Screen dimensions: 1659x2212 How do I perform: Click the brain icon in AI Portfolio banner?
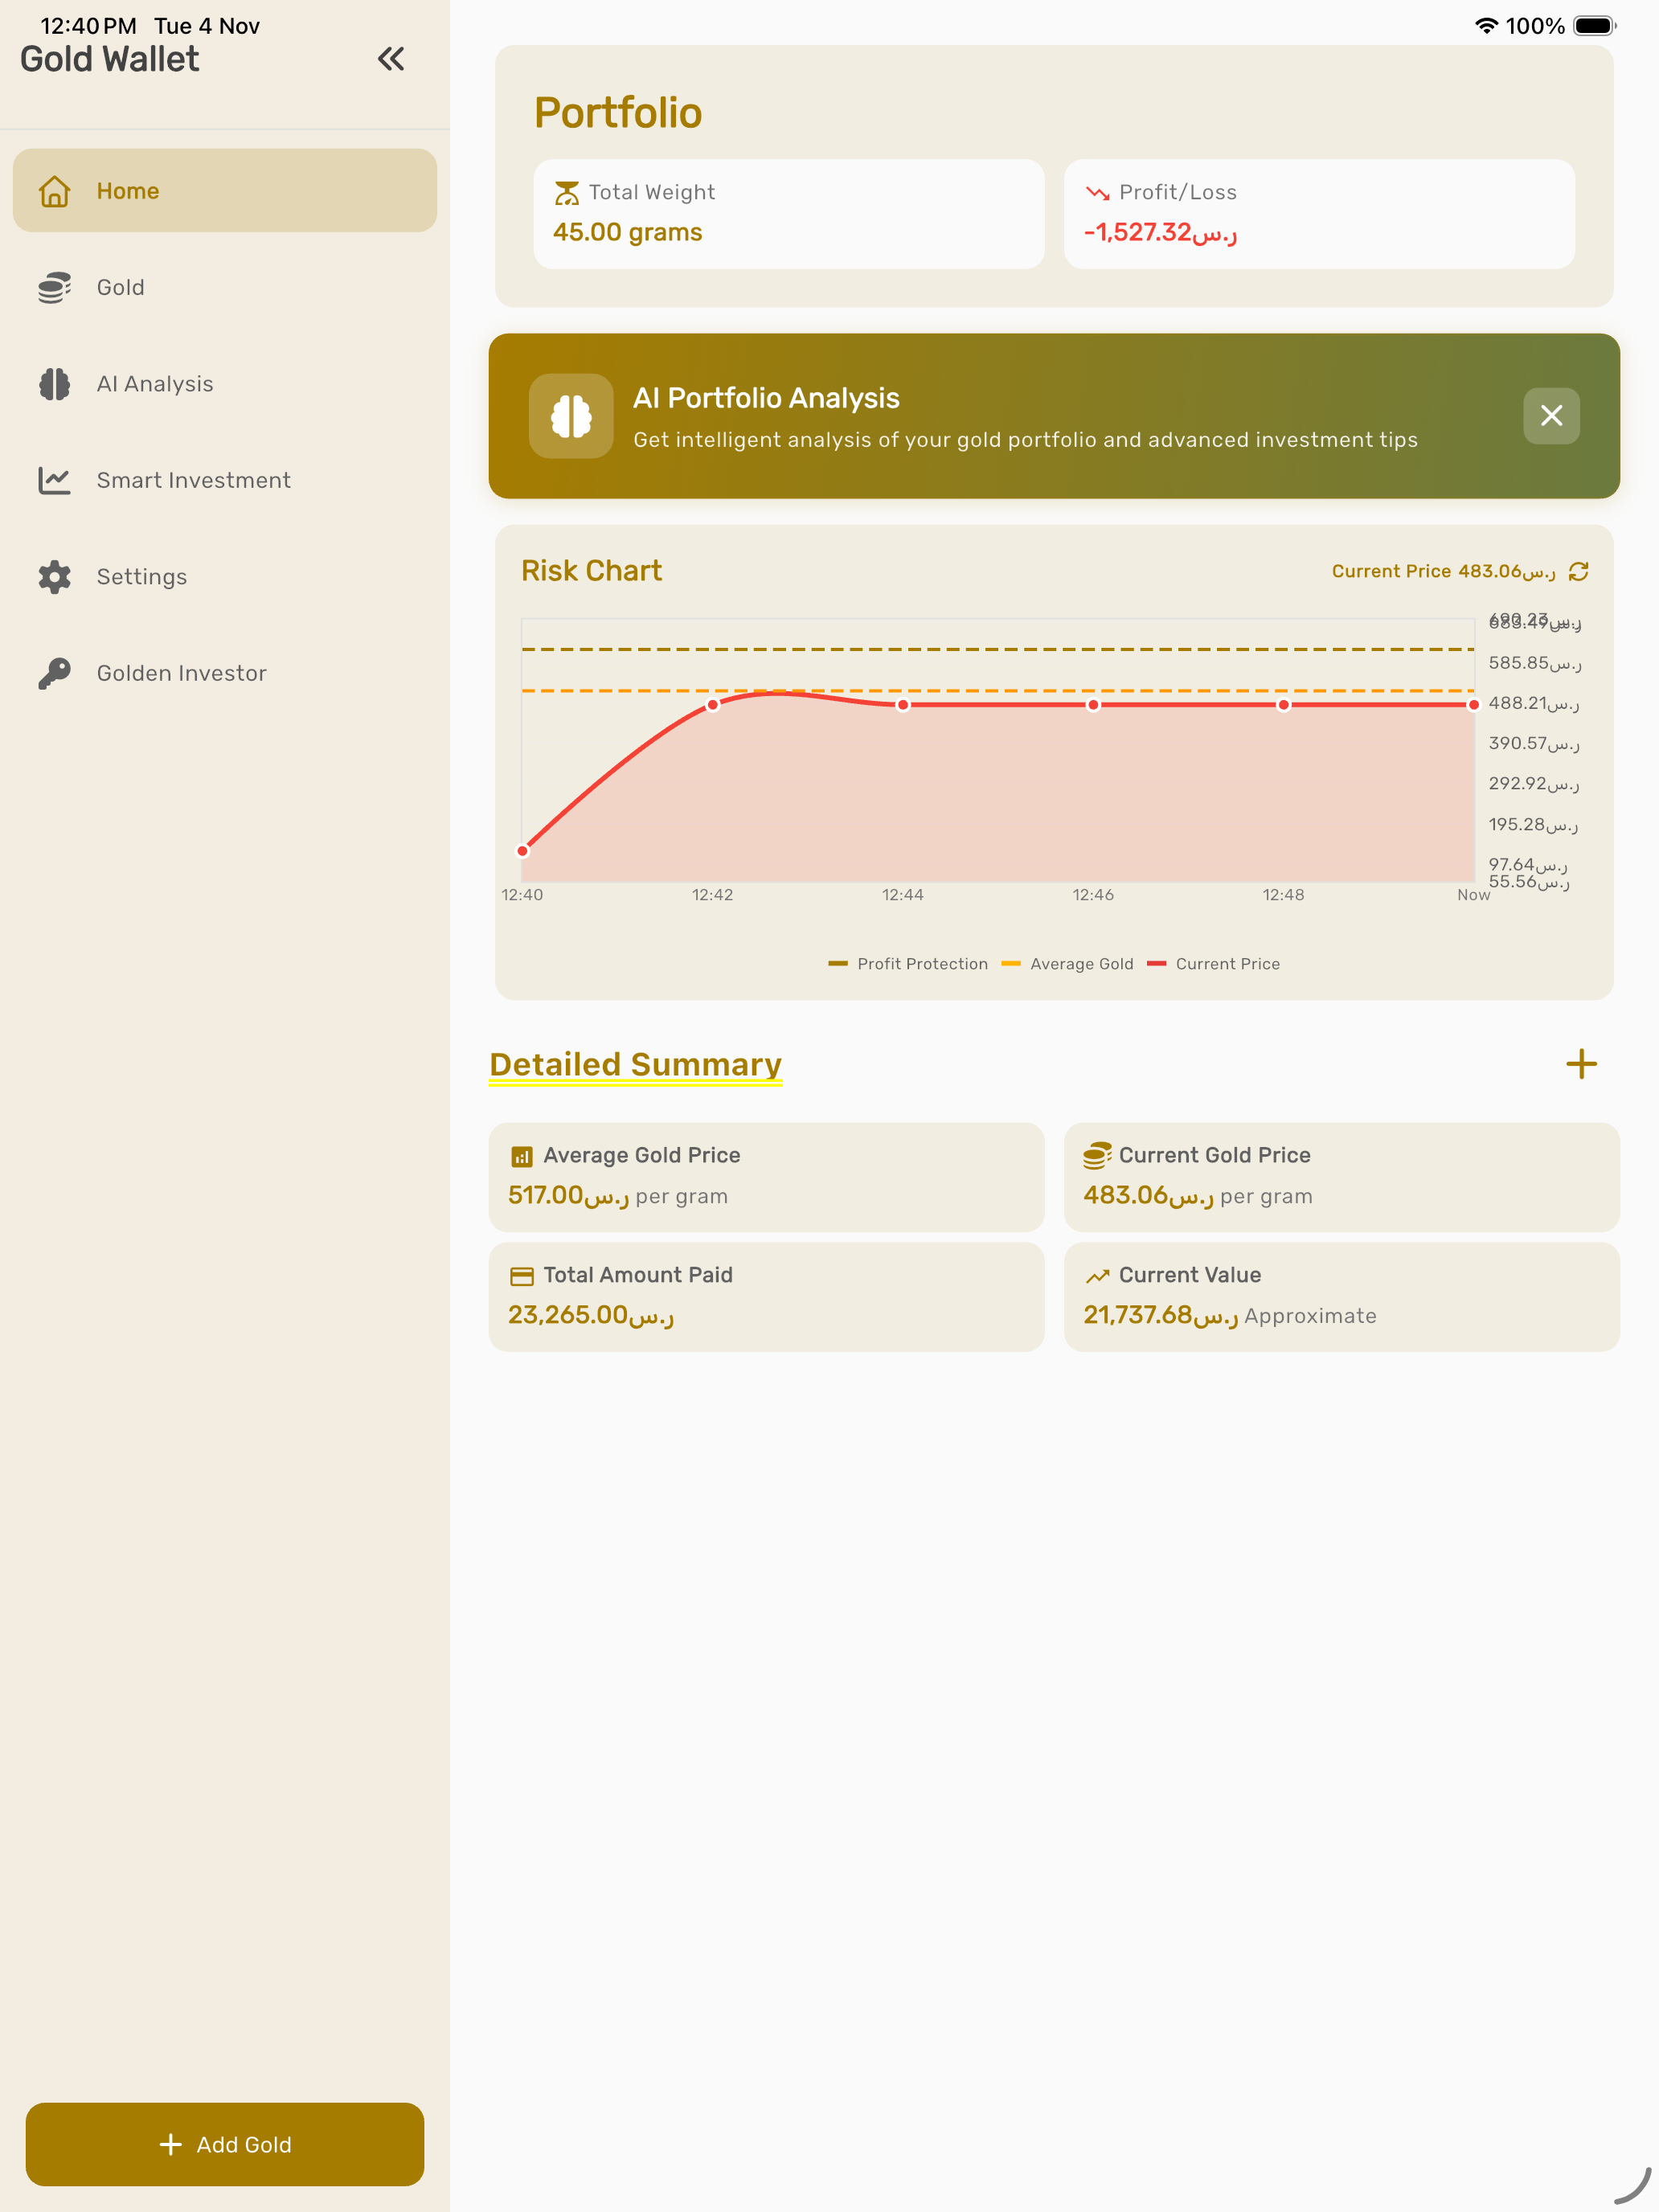571,416
